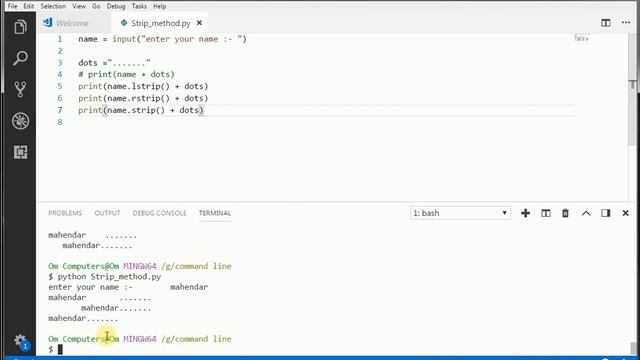
Task: Click the comment '# print(name + dots)'
Action: pyautogui.click(x=127, y=74)
